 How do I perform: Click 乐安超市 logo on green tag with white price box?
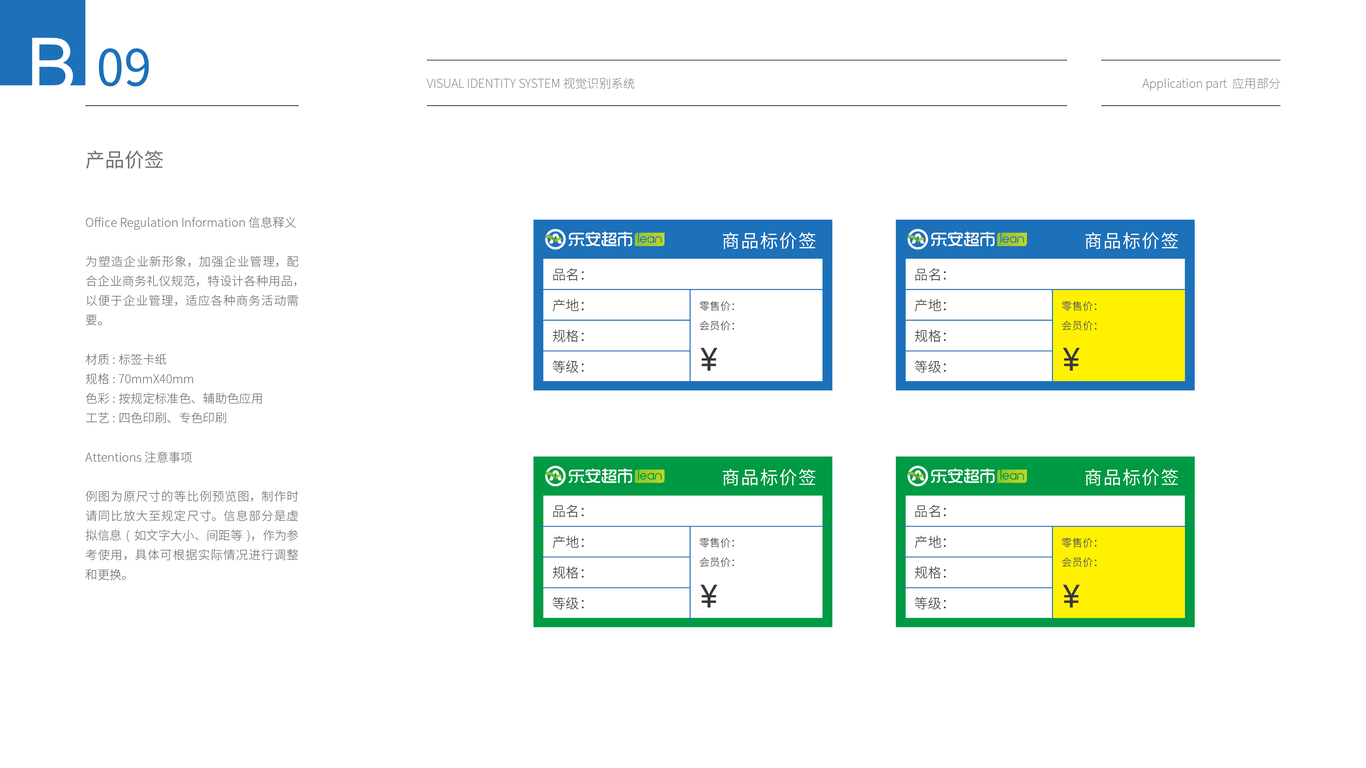tap(605, 476)
